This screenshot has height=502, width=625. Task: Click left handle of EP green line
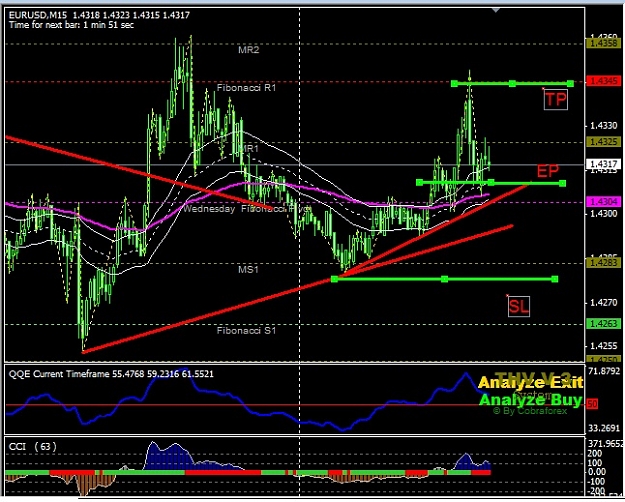pyautogui.click(x=419, y=182)
